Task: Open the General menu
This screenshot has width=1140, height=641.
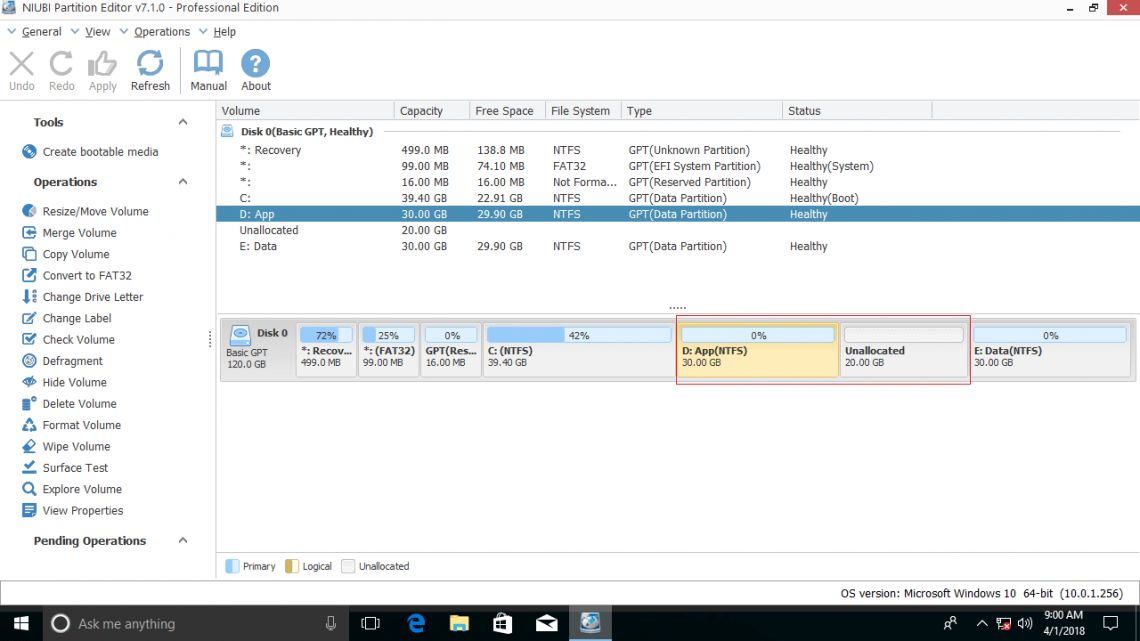Action: [41, 32]
